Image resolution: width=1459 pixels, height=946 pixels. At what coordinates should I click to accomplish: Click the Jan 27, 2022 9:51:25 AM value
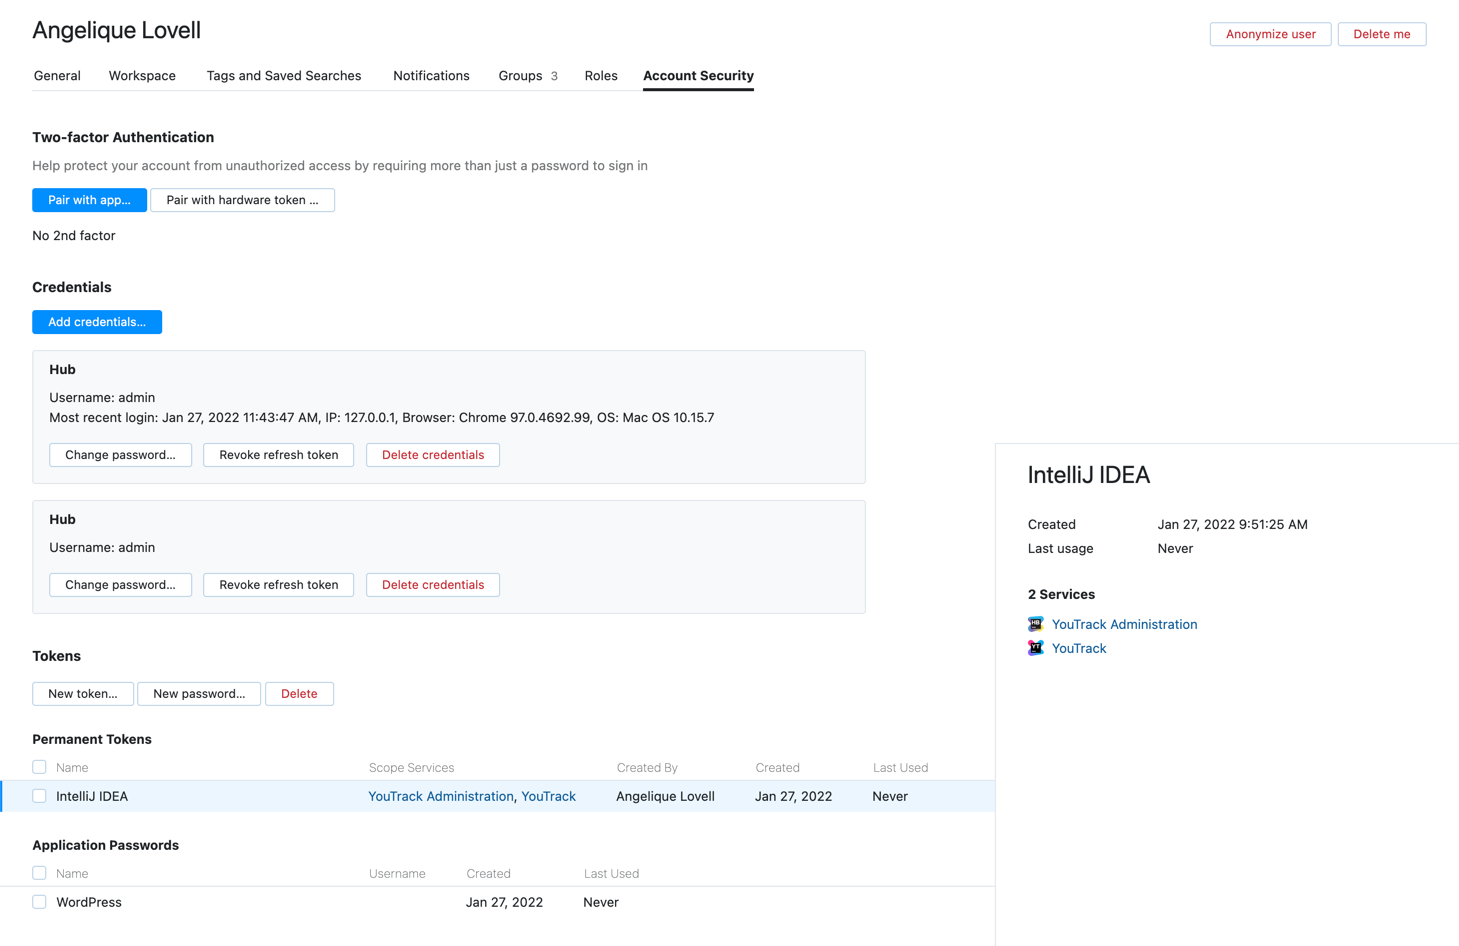[1232, 525]
